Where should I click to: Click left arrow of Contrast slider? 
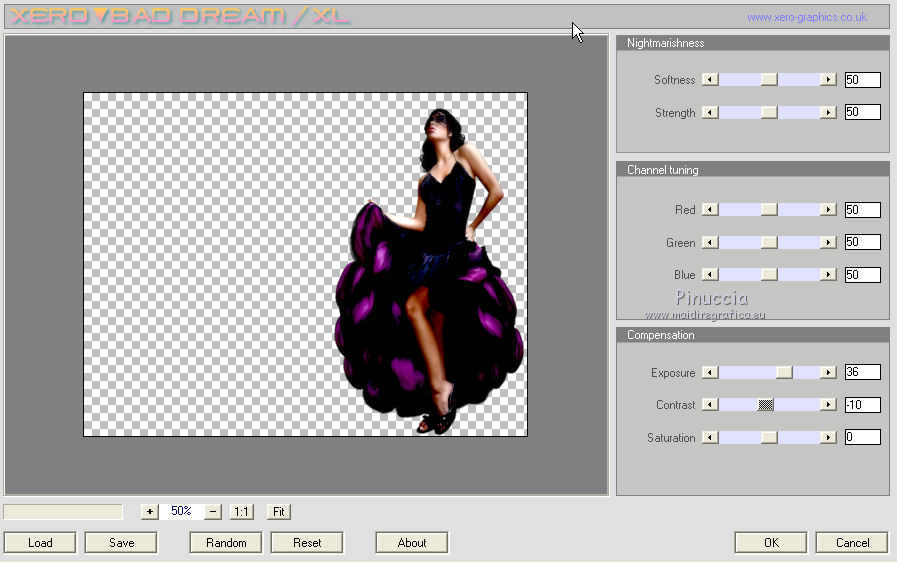(x=710, y=405)
